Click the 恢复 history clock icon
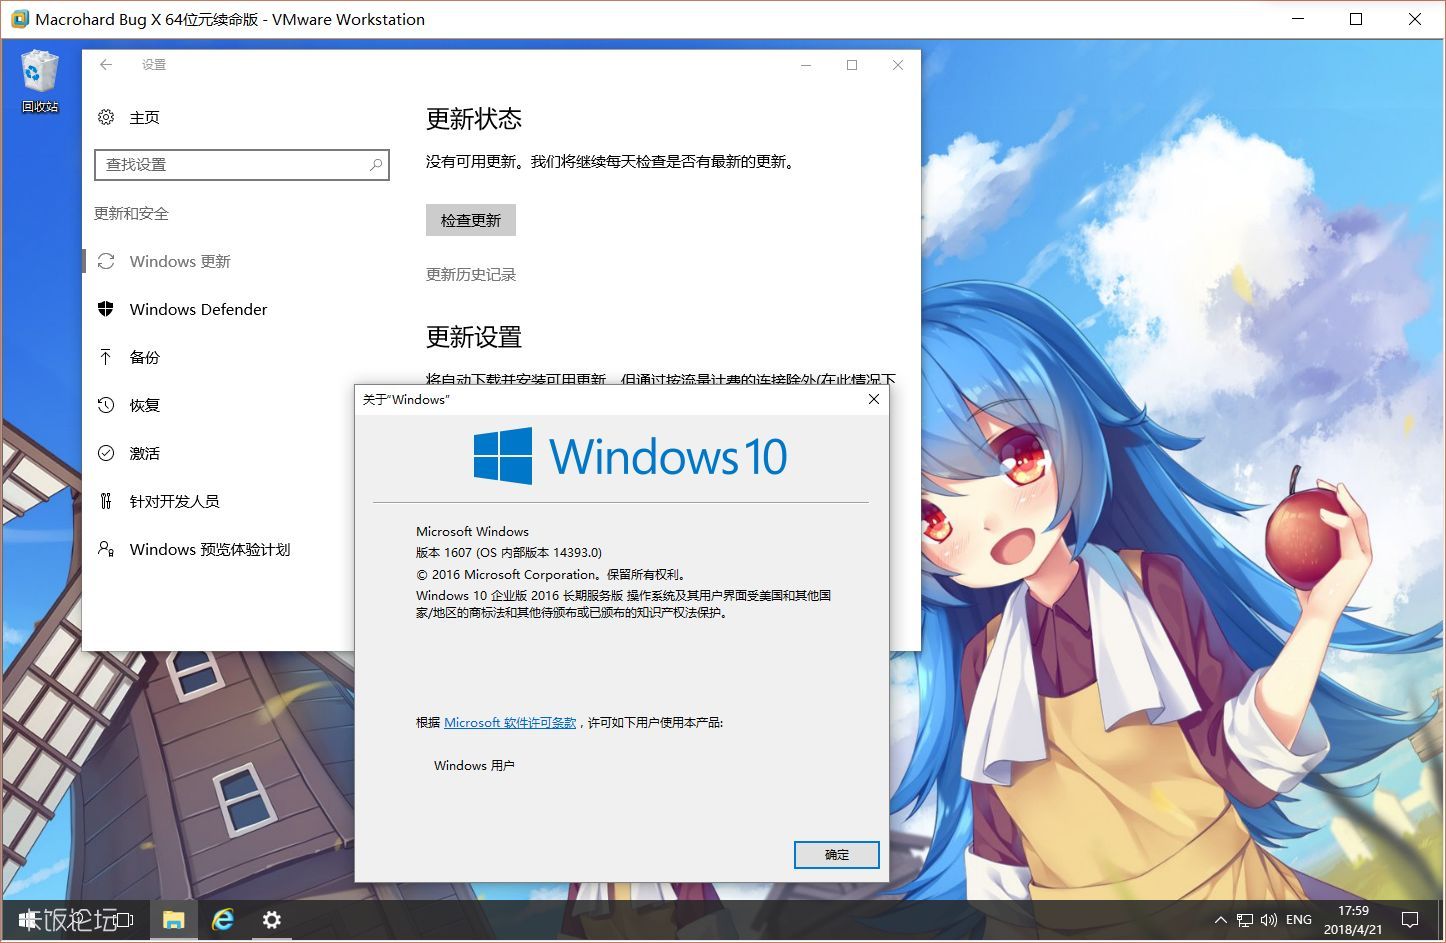Viewport: 1446px width, 943px height. (106, 405)
